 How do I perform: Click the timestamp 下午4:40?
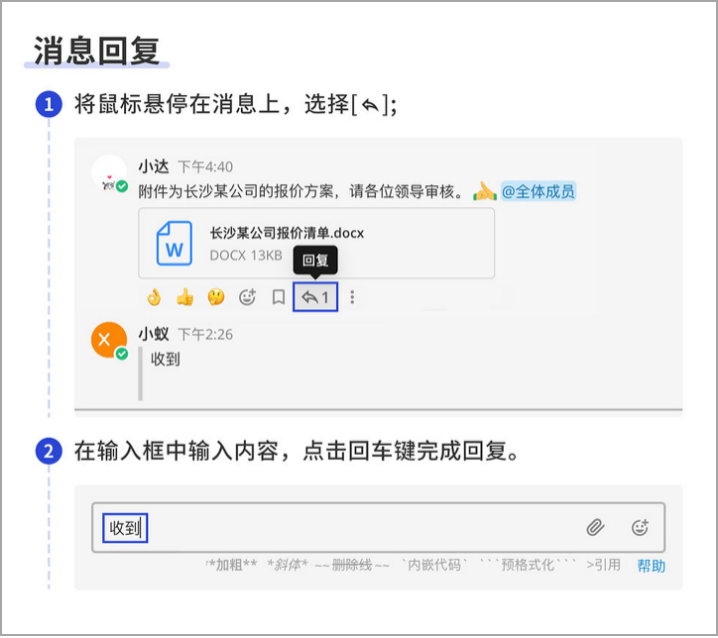[205, 167]
